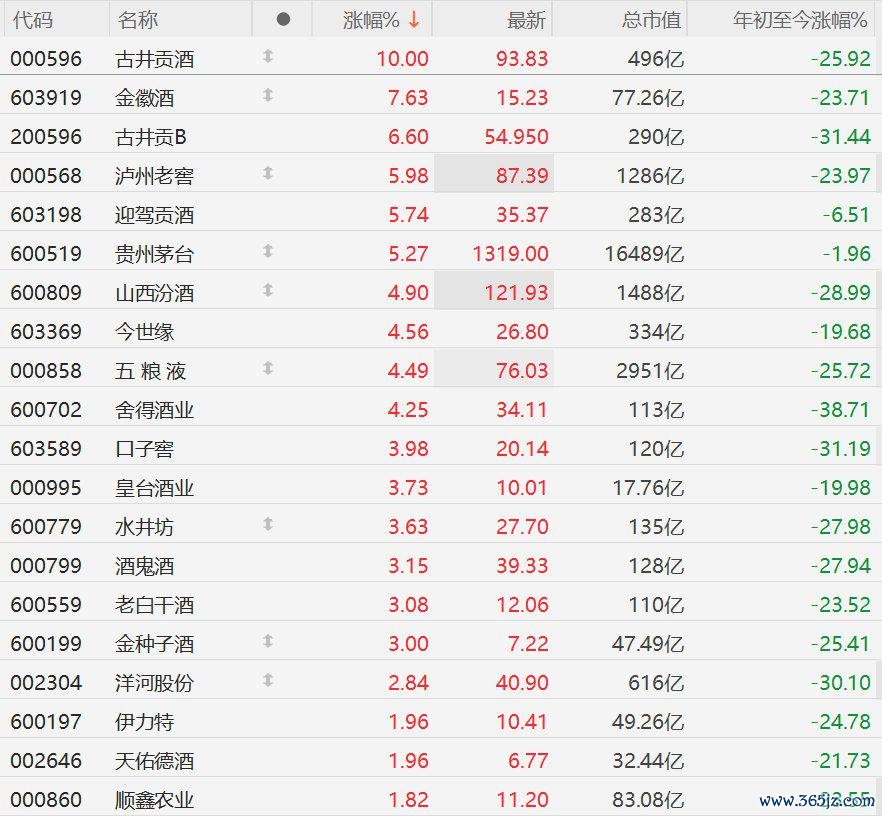Click year-to-date change -1.96
The image size is (882, 816).
pyautogui.click(x=846, y=254)
